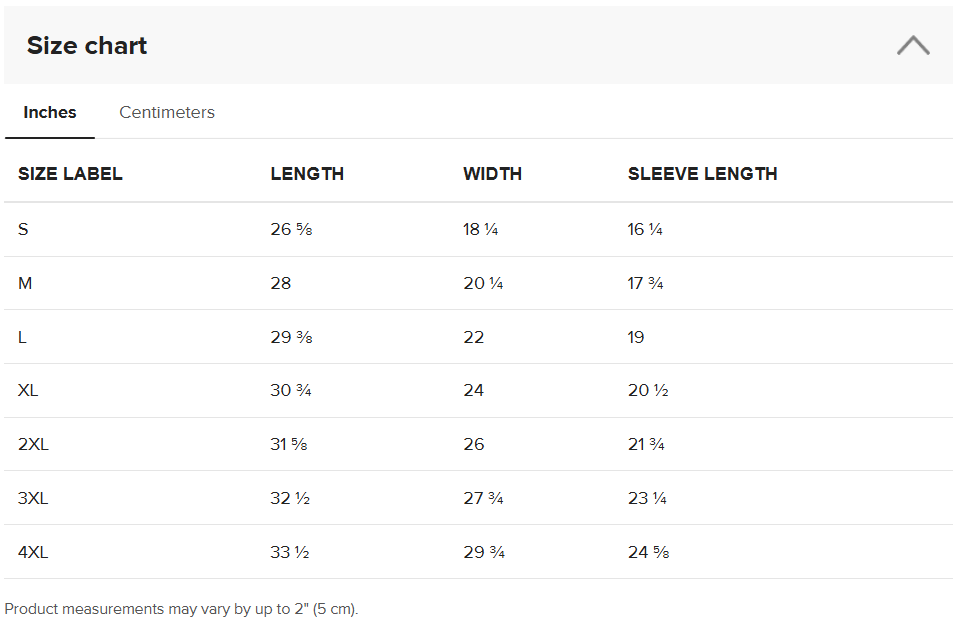This screenshot has width=957, height=619.
Task: Click the Size chart heading
Action: 87,45
